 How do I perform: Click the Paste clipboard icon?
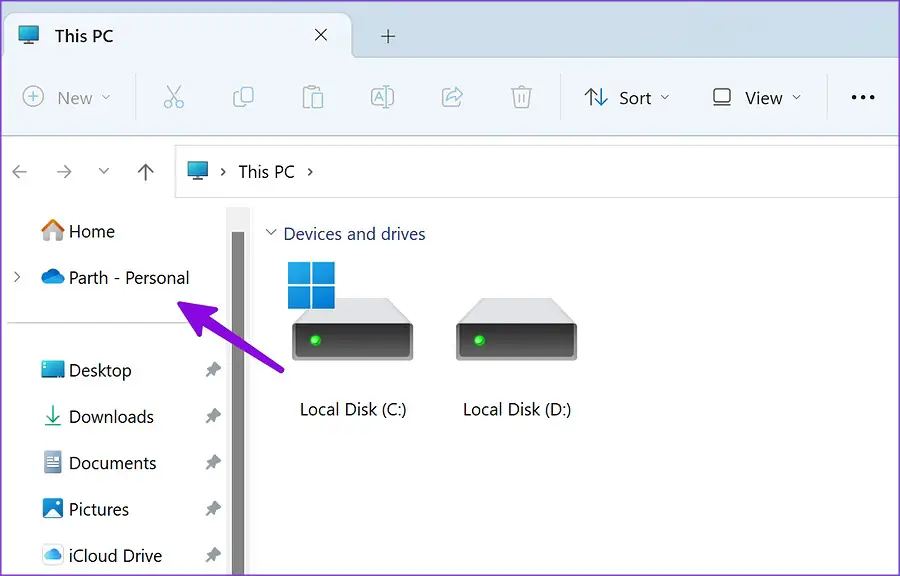(312, 97)
